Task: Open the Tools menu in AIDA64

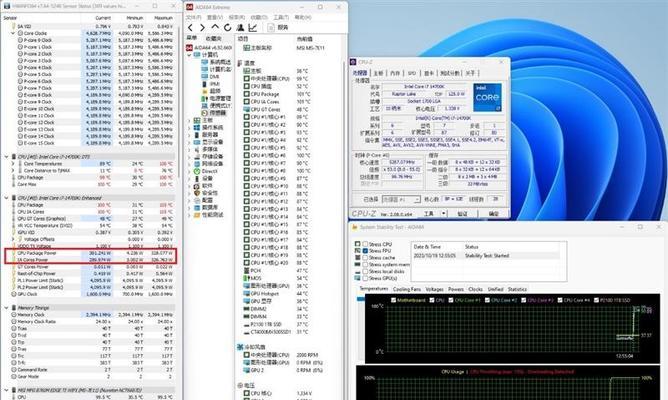Action: pyautogui.click(x=281, y=17)
